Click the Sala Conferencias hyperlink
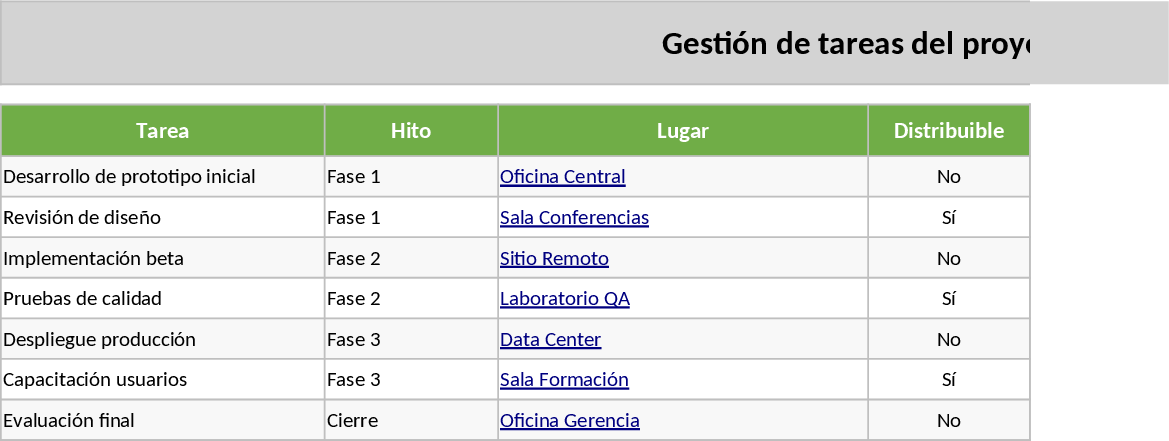1169x441 pixels. click(x=574, y=218)
